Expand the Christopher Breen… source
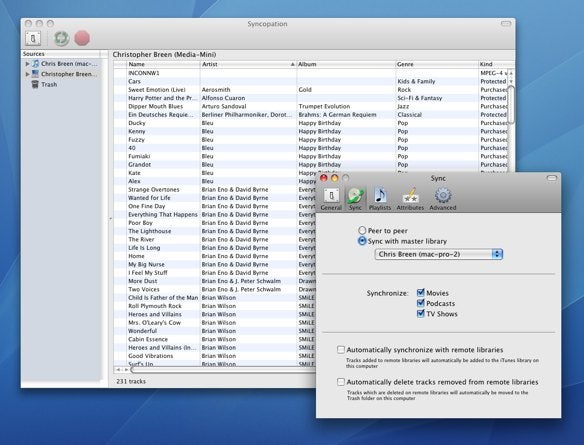This screenshot has height=445, width=584. click(27, 74)
